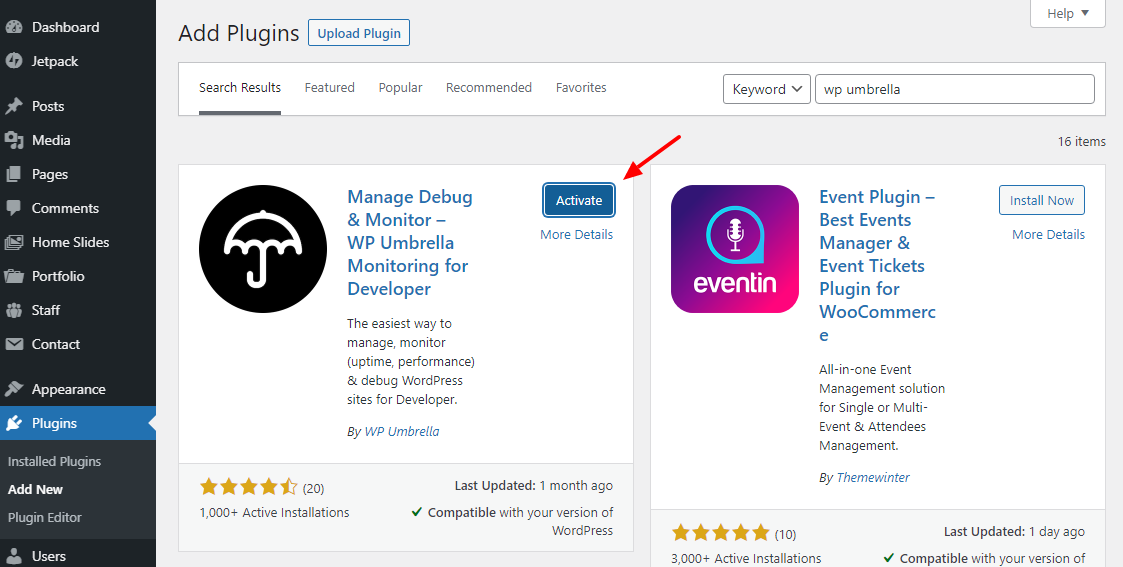This screenshot has width=1123, height=567.
Task: Click the Appearance paintbrush icon
Action: 14,389
